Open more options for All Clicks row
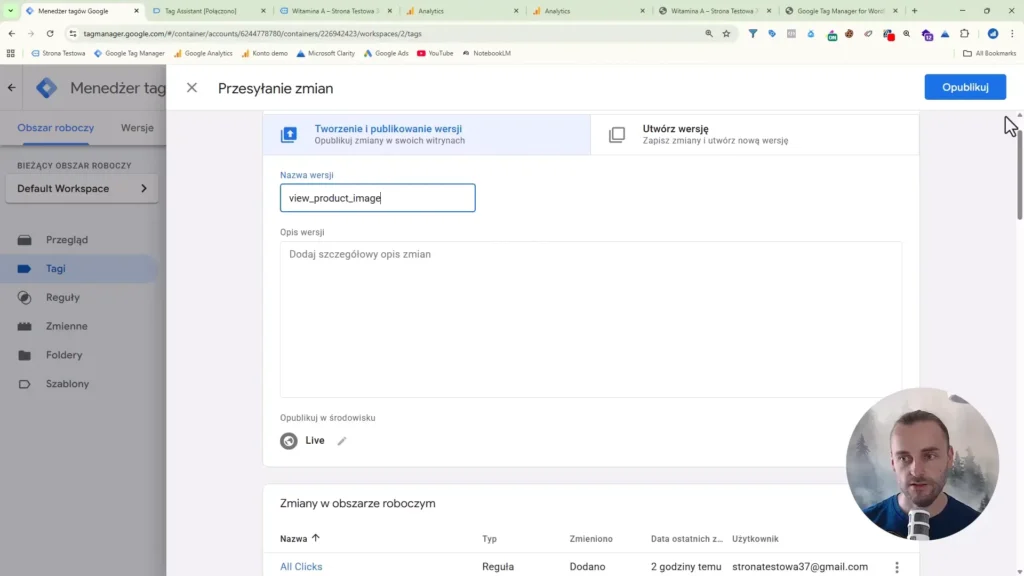The width and height of the screenshot is (1024, 576). point(897,567)
